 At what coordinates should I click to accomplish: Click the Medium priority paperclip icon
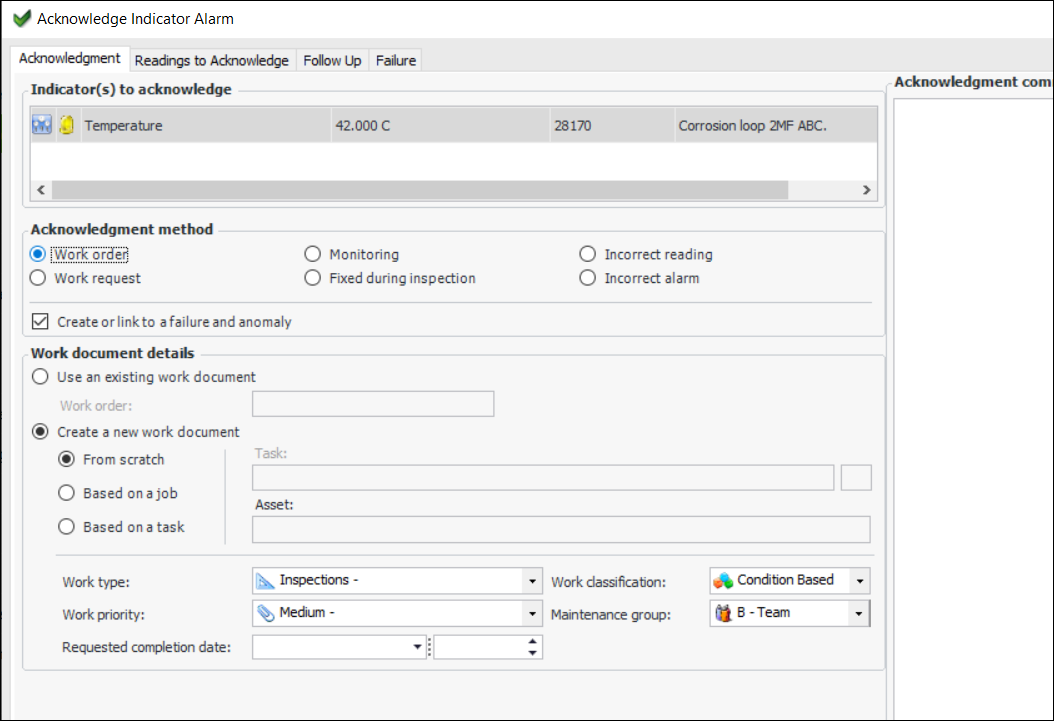click(265, 613)
